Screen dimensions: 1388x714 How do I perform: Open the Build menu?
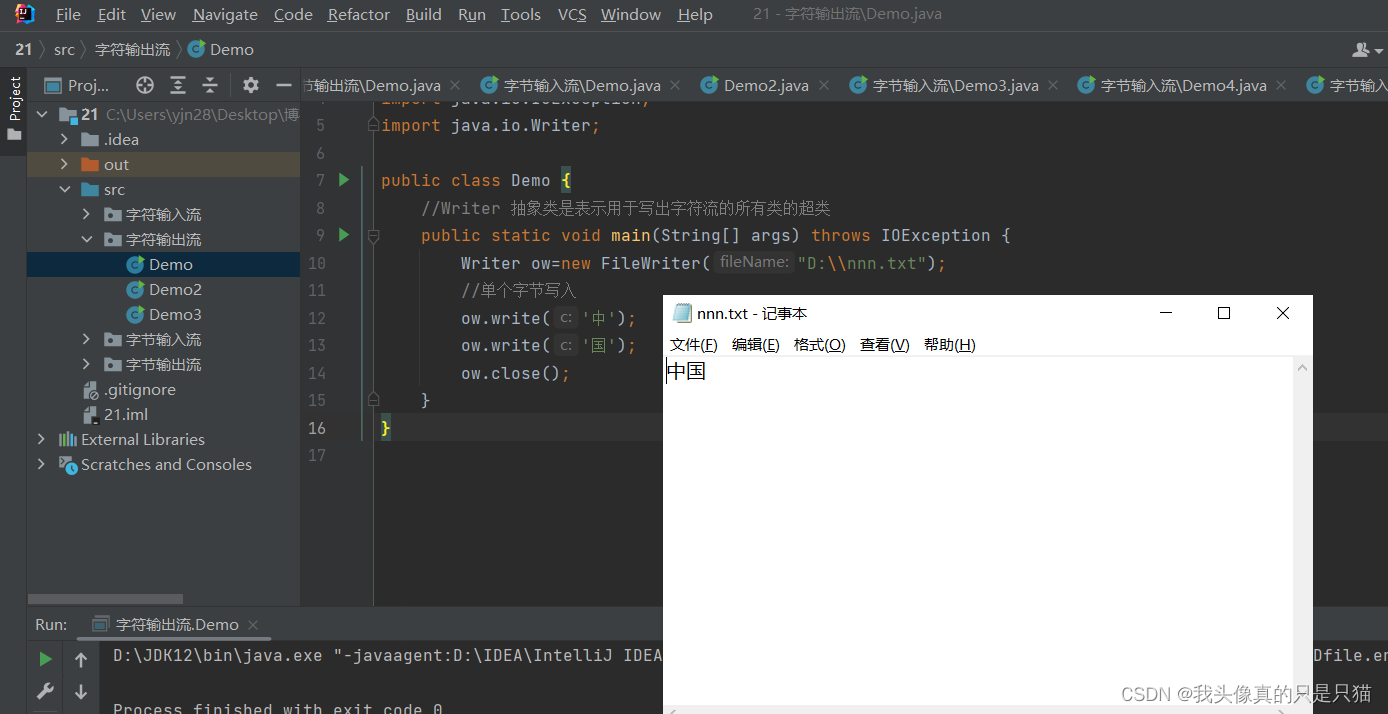424,14
